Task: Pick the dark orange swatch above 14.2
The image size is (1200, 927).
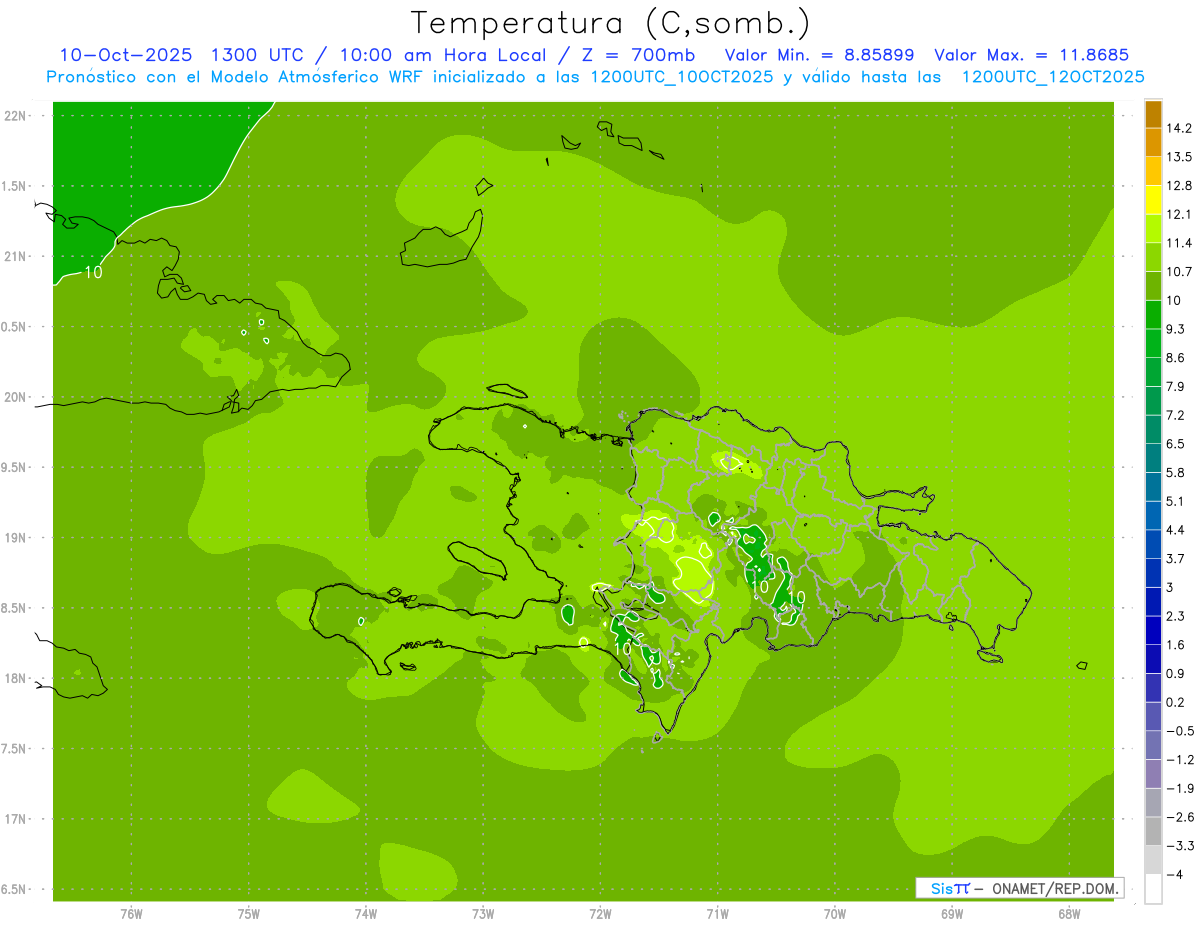Action: click(1153, 114)
